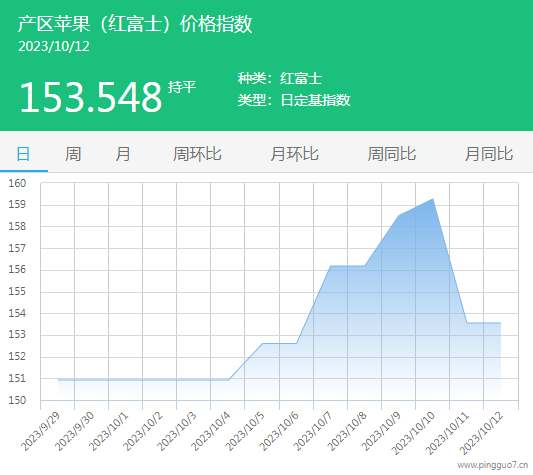
Task: Open the 周环比 tab
Action: 197,154
